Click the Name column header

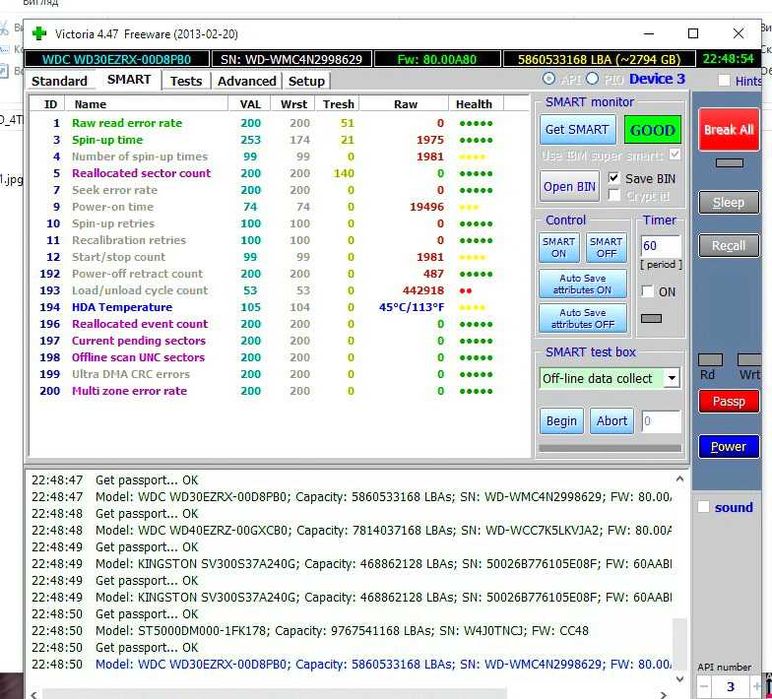pyautogui.click(x=148, y=104)
